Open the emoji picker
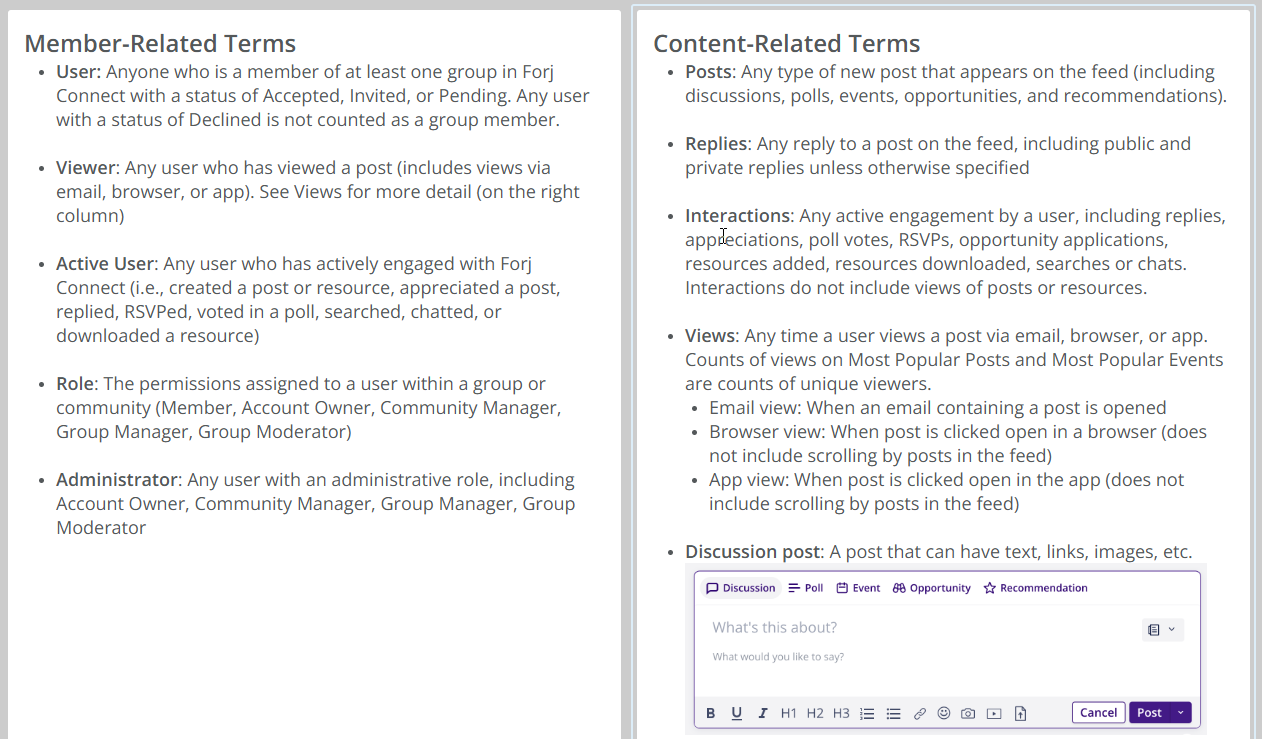The width and height of the screenshot is (1262, 739). tap(944, 713)
